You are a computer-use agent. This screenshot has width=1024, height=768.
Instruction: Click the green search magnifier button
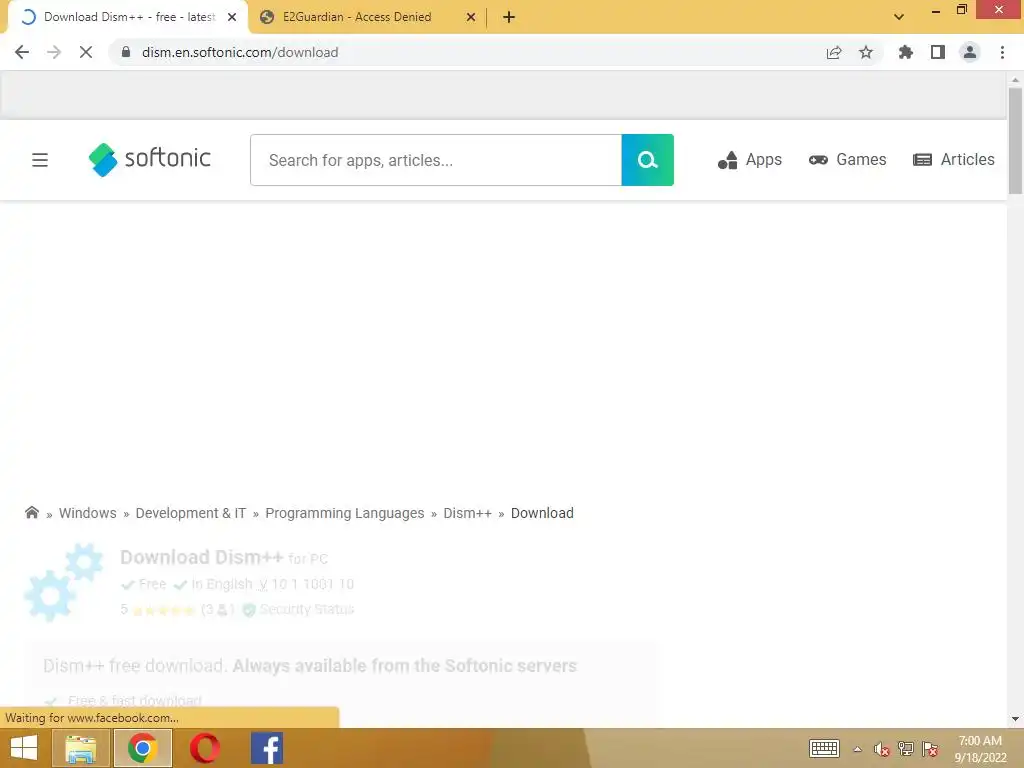tap(647, 160)
